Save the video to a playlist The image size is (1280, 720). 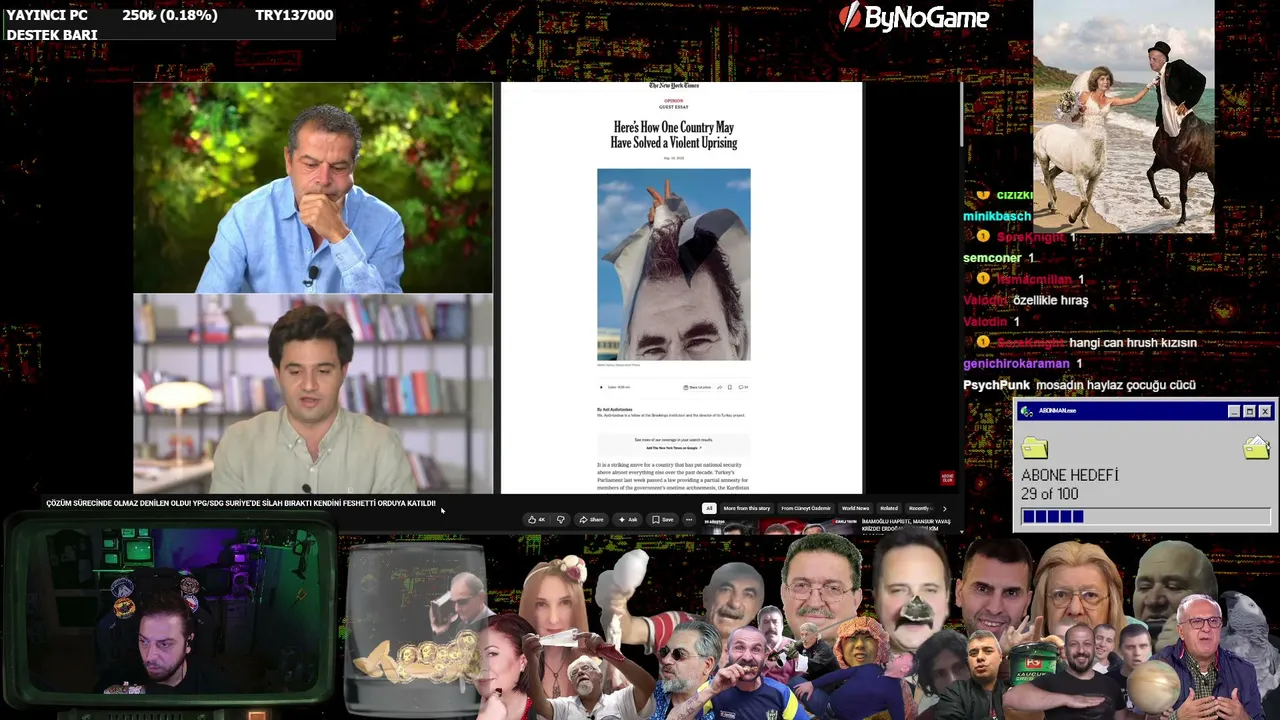pos(662,519)
